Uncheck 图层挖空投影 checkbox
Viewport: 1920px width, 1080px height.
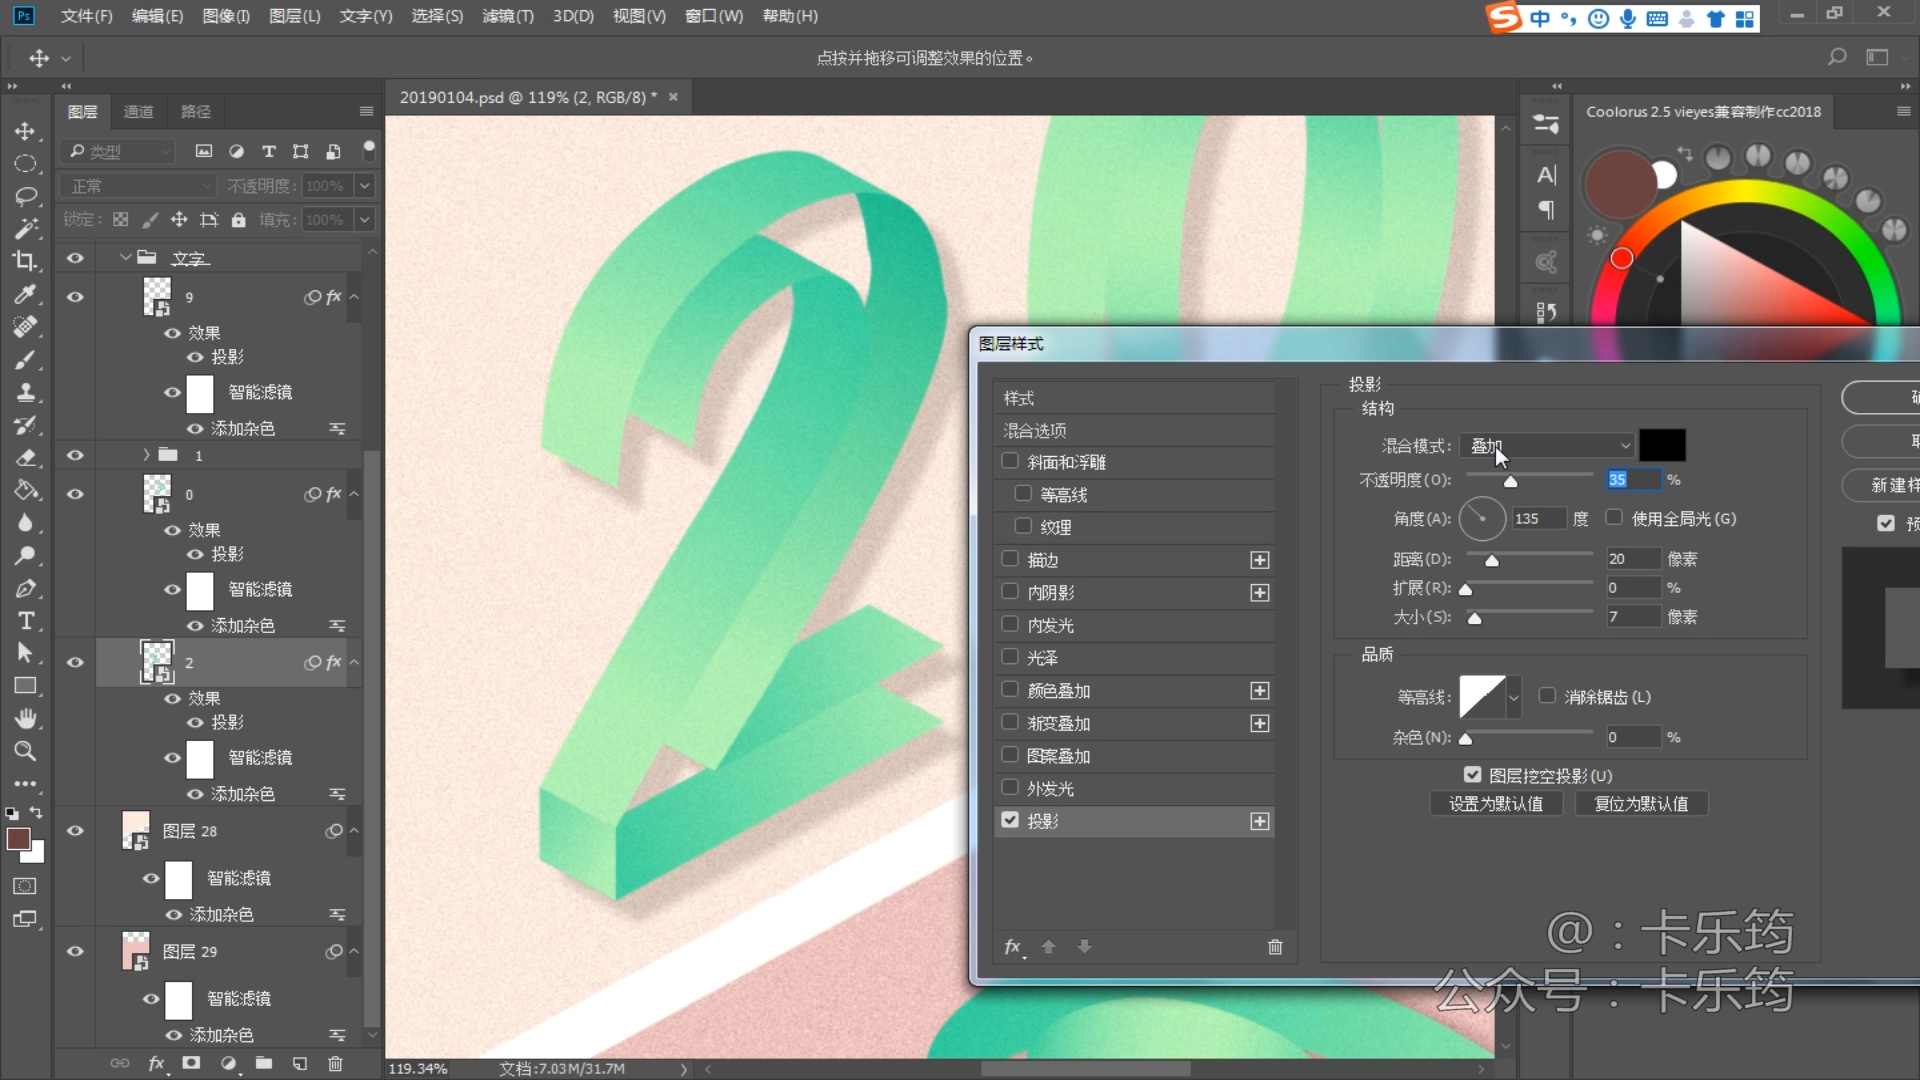click(1472, 775)
